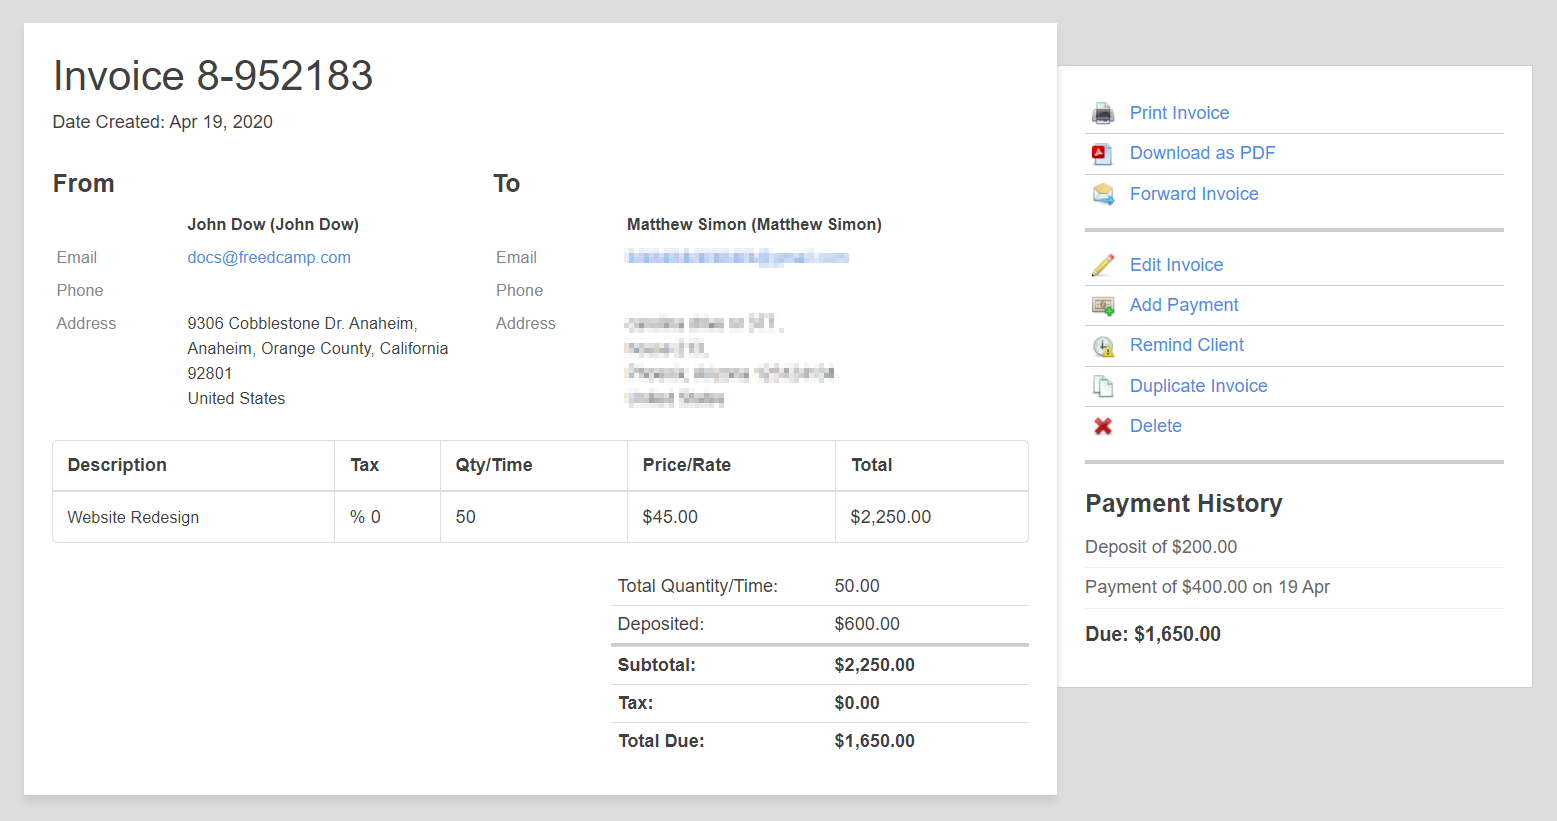Click the clock icon for Remind Client

[1103, 346]
